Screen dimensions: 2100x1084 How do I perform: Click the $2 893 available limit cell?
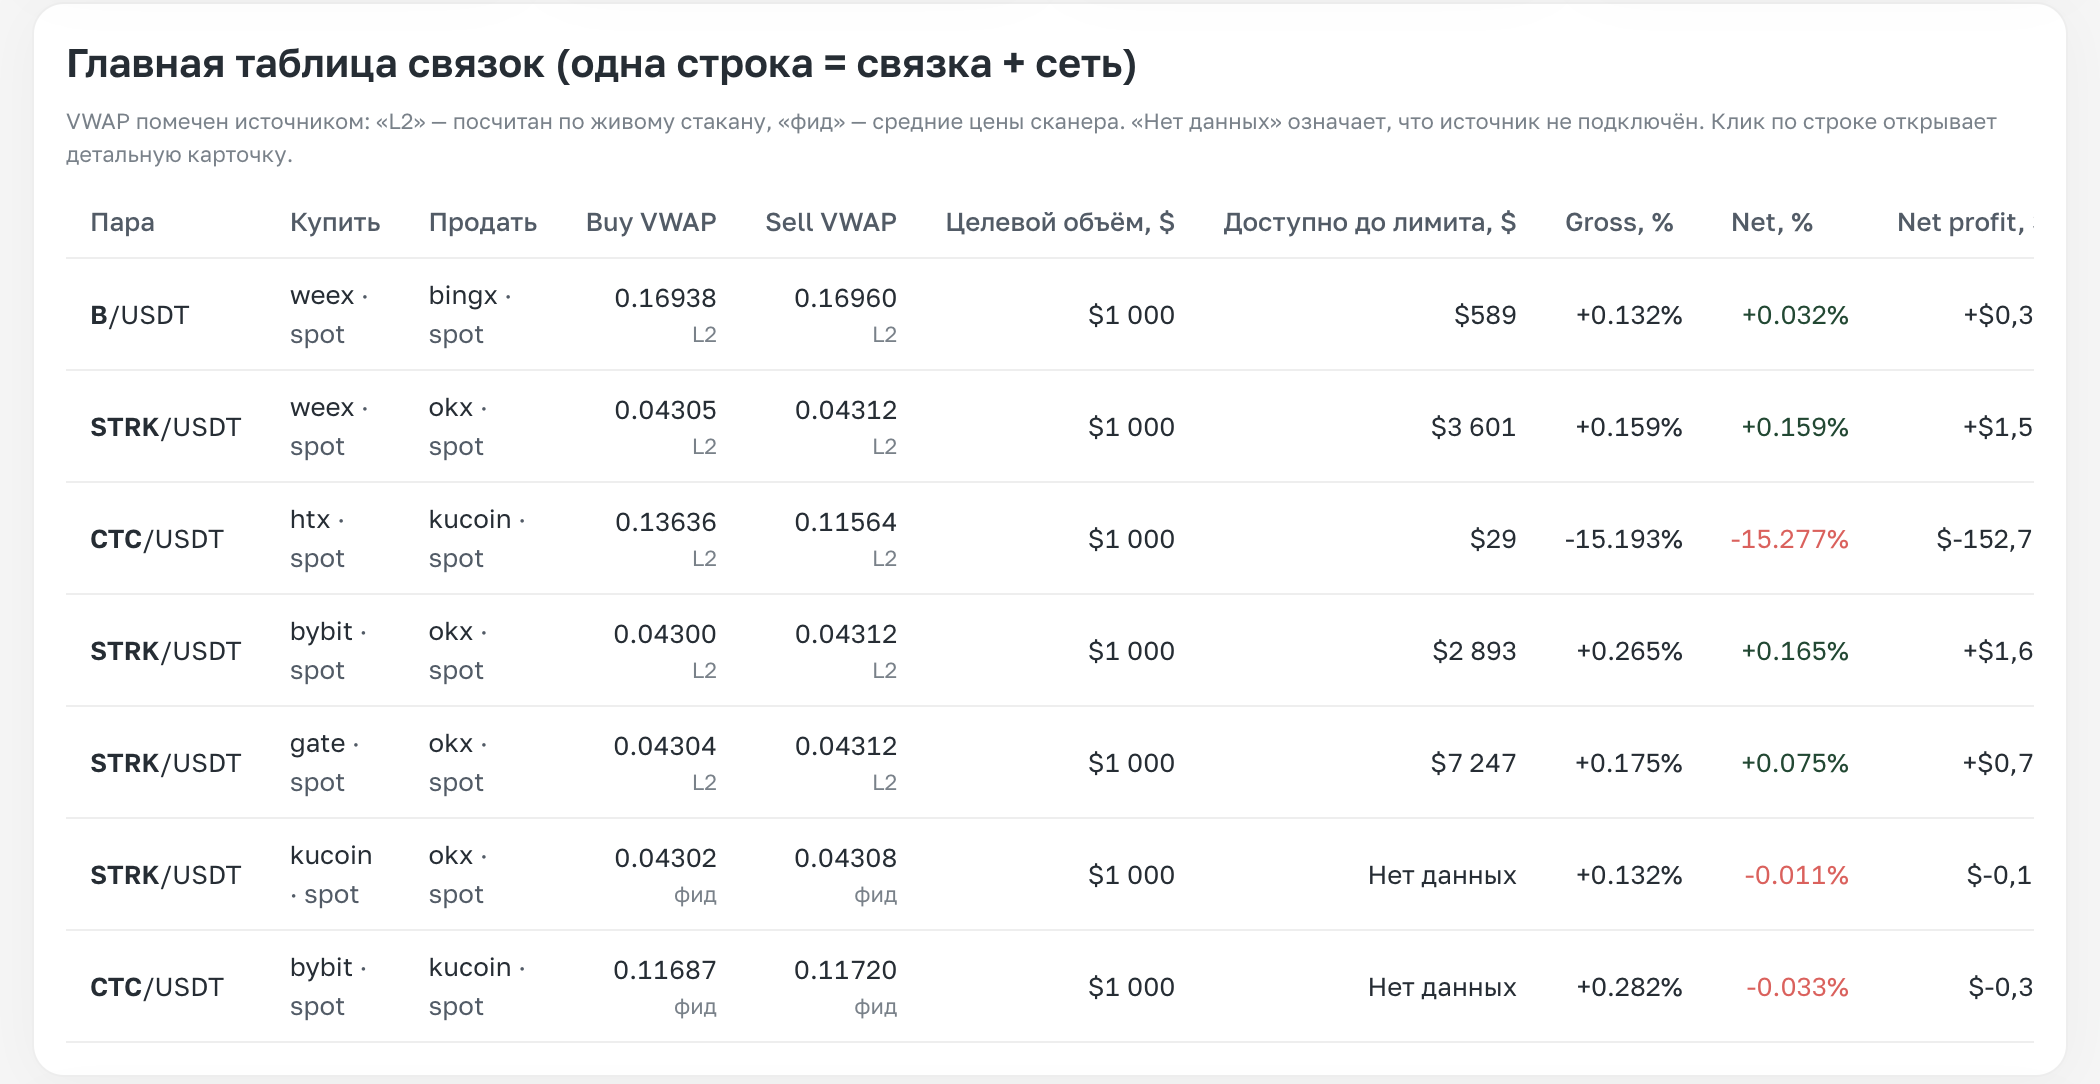(x=1474, y=651)
